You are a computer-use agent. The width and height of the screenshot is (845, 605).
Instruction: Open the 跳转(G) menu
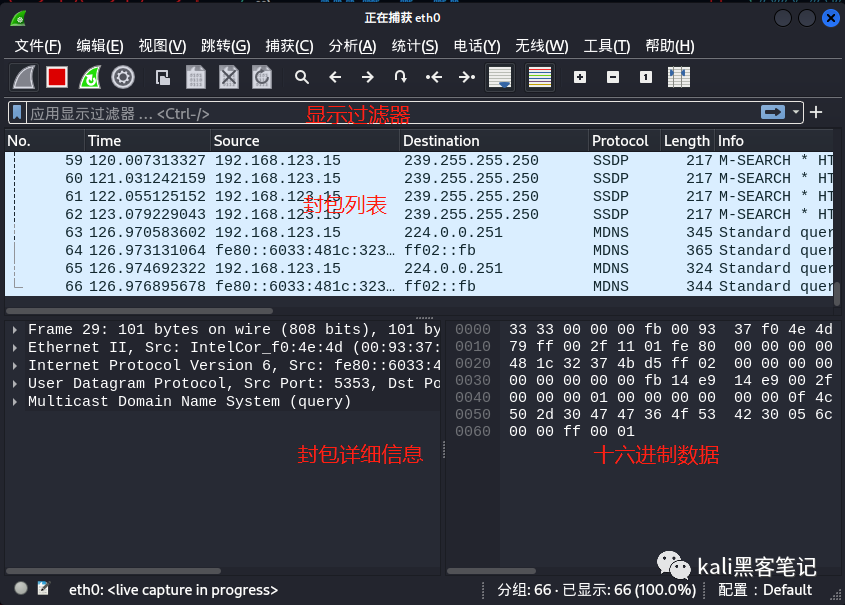pos(225,46)
